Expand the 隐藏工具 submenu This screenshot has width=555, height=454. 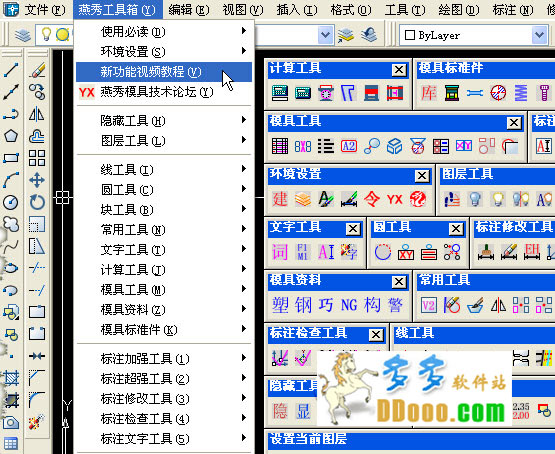[164, 121]
